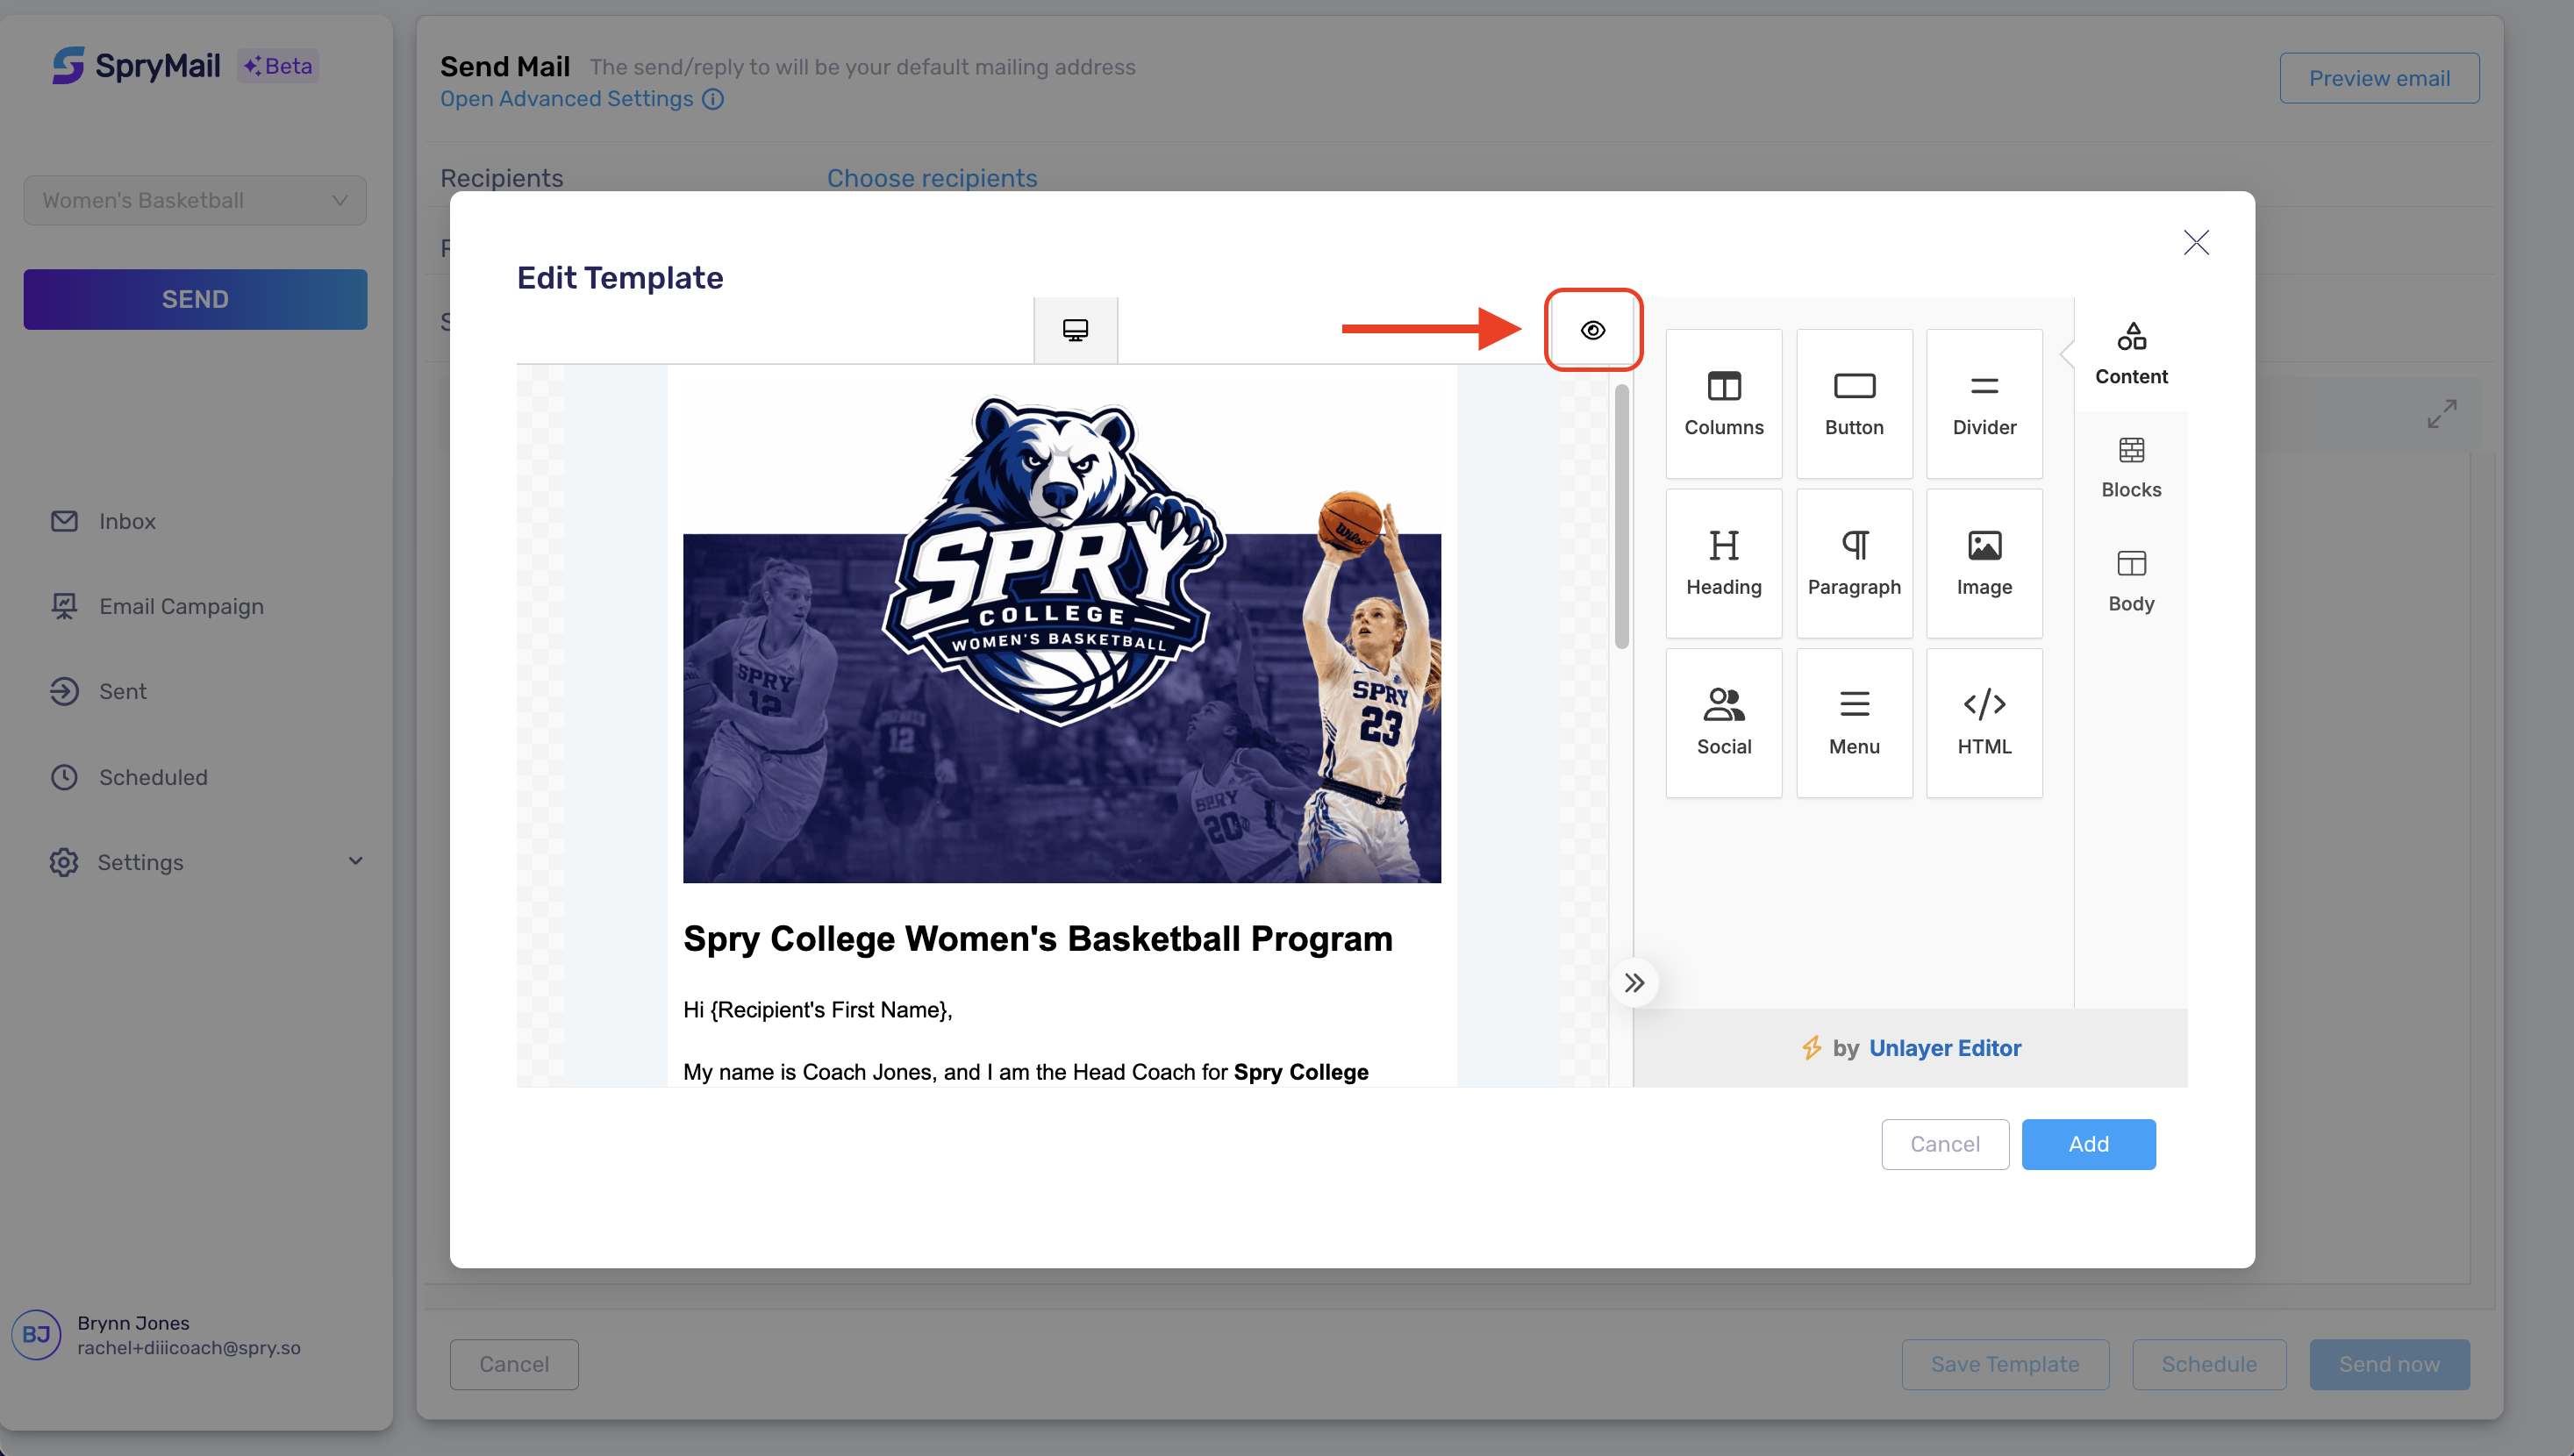Open the Inbox
Image resolution: width=2574 pixels, height=1456 pixels.
click(x=127, y=521)
